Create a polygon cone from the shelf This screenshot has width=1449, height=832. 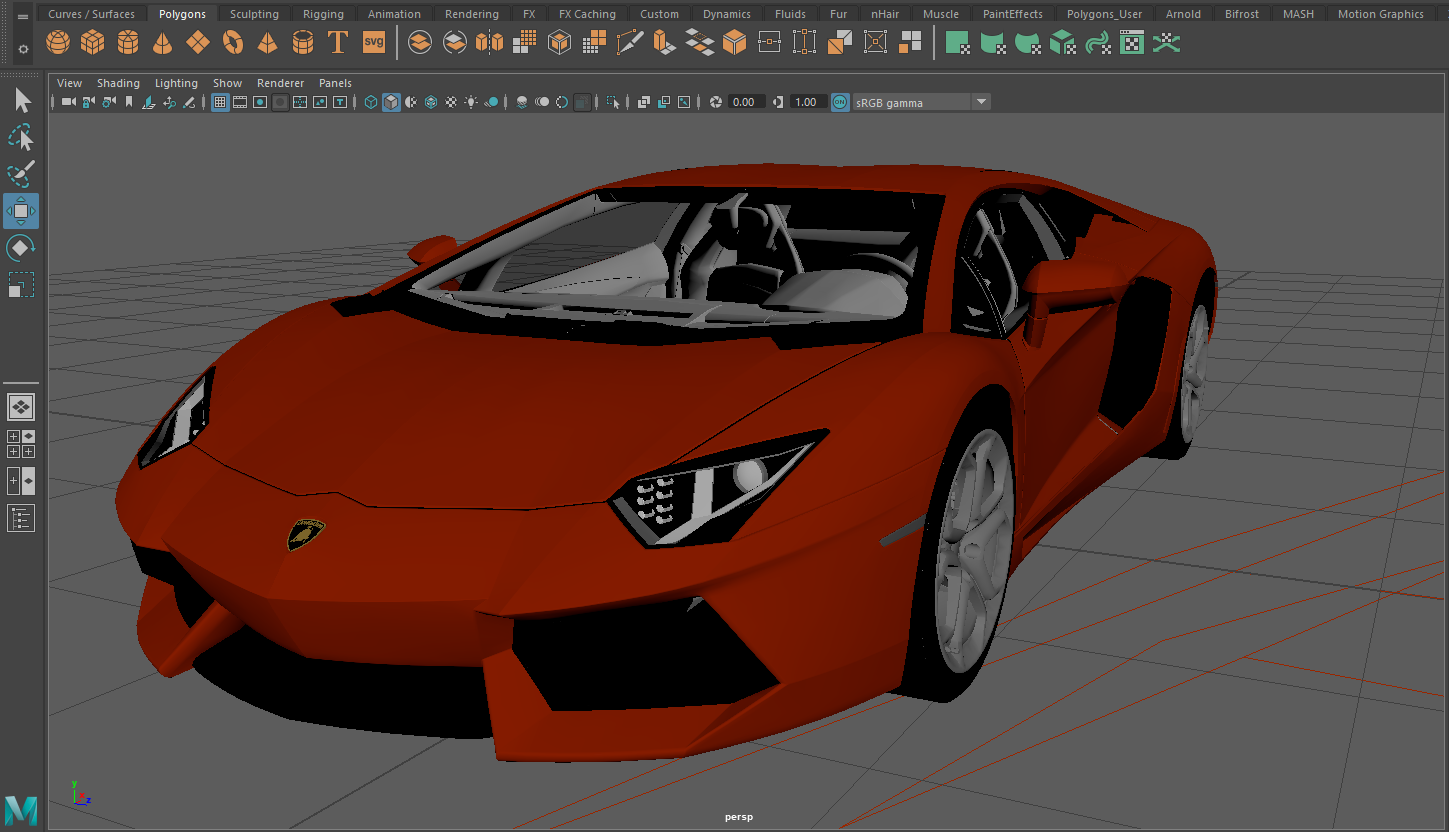point(163,43)
